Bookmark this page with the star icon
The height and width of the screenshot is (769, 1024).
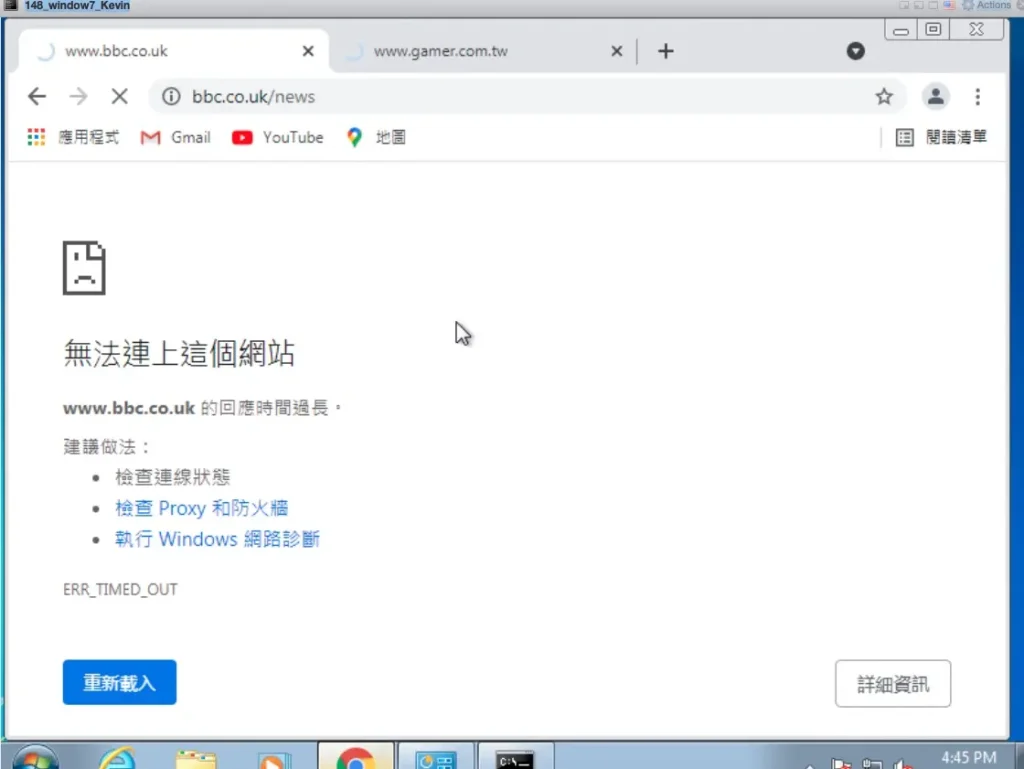(884, 97)
